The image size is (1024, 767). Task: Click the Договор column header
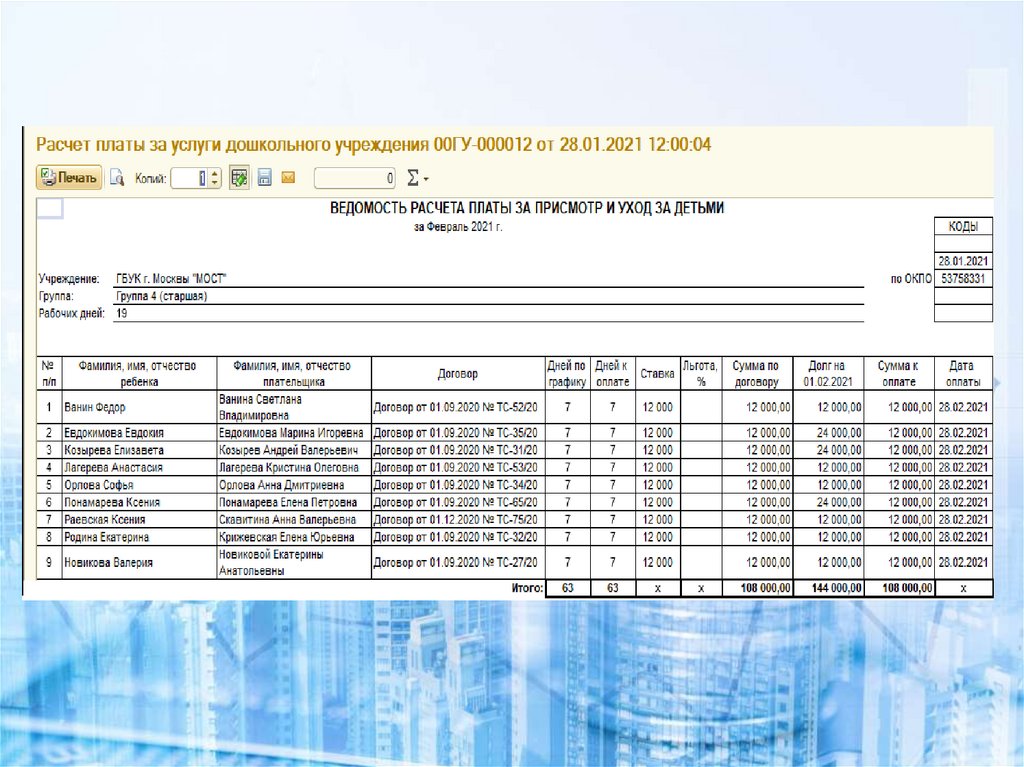[x=458, y=373]
